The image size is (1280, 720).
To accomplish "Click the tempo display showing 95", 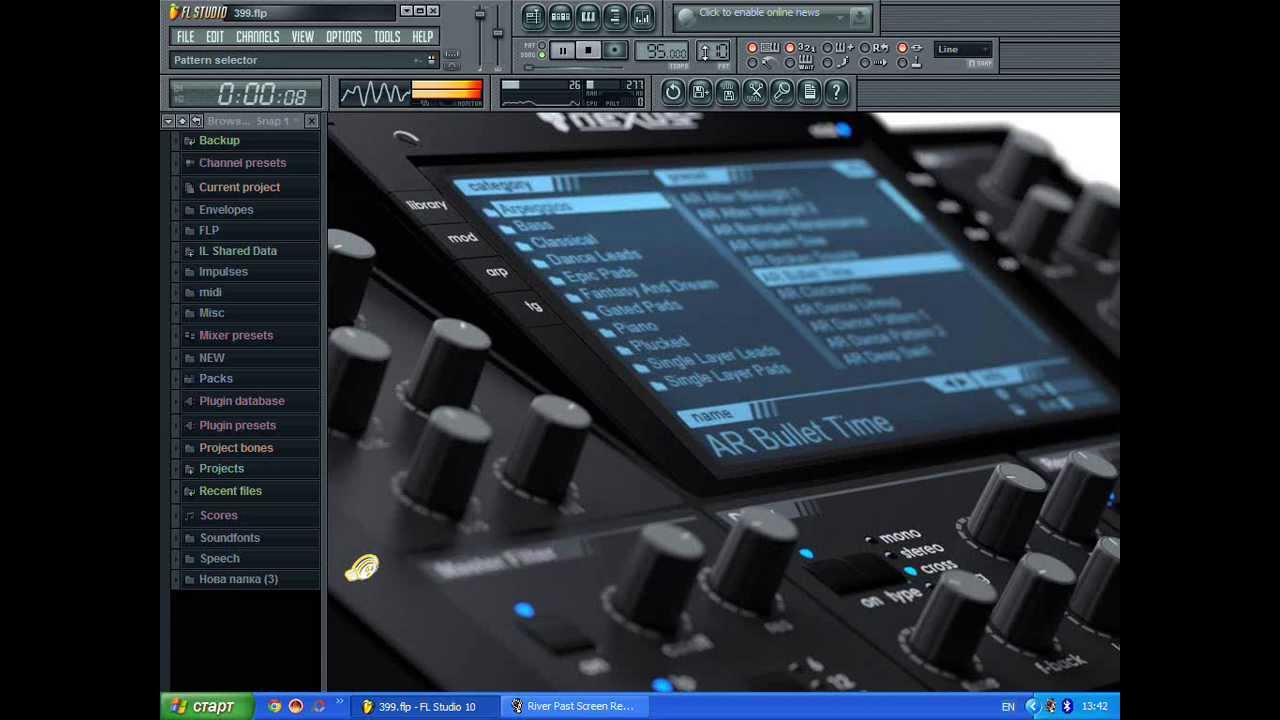I will (661, 50).
